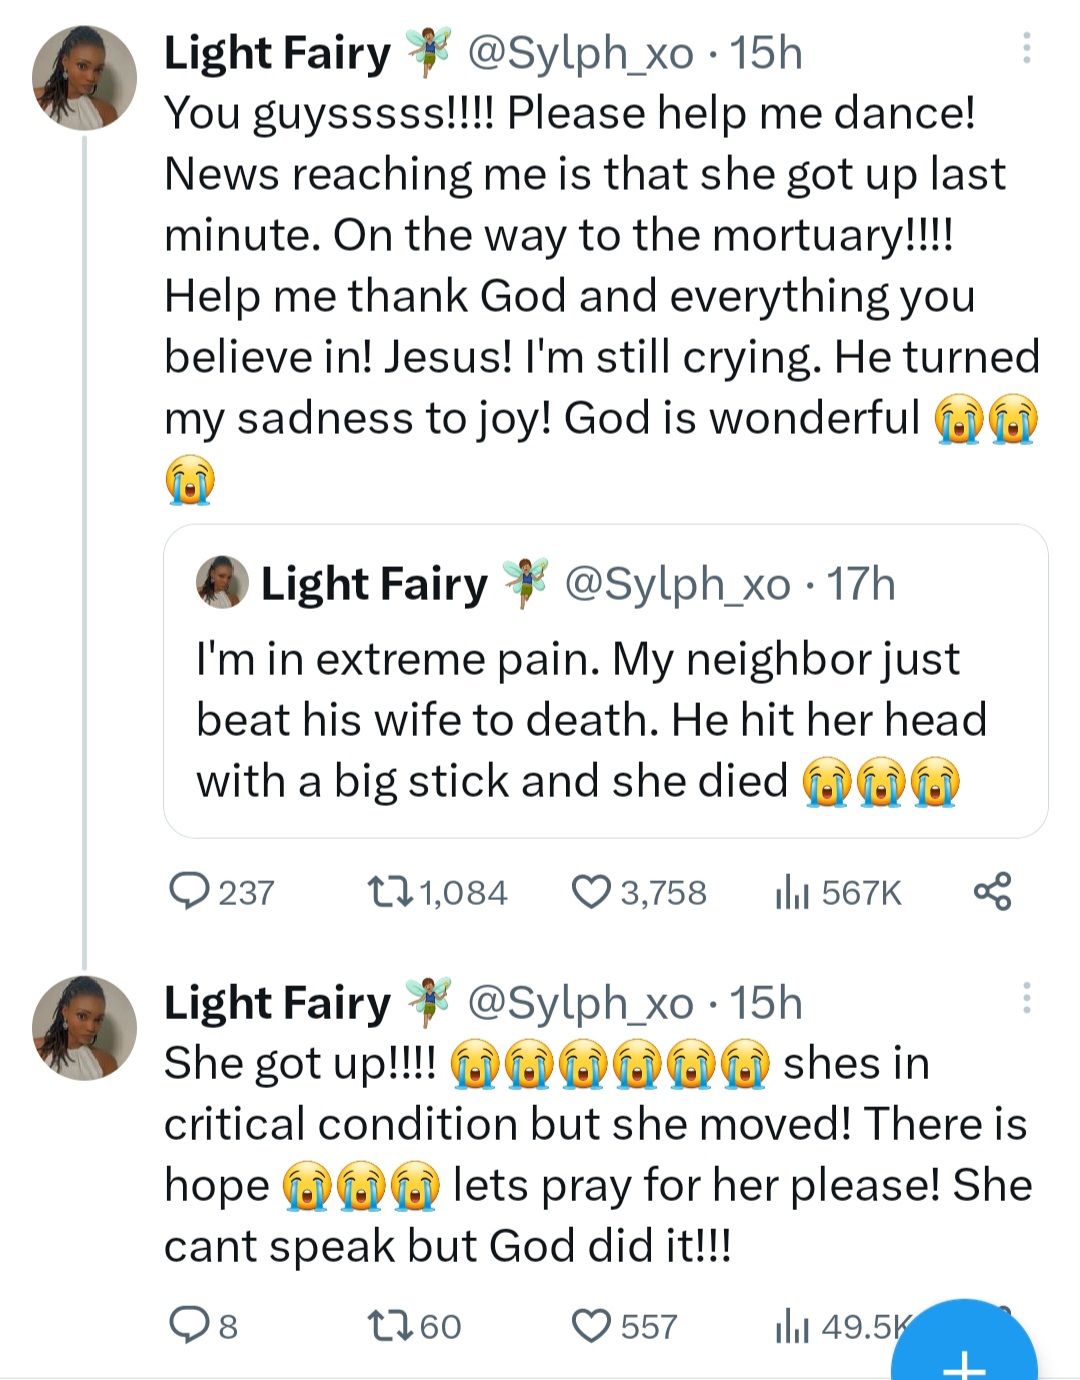Share the first tweet via share icon
1080x1380 pixels.
click(x=992, y=891)
